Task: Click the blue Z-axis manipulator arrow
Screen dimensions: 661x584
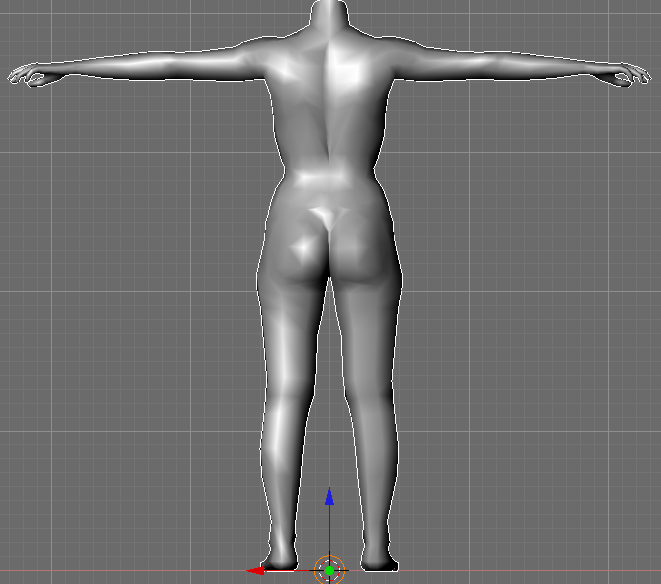Action: (330, 497)
